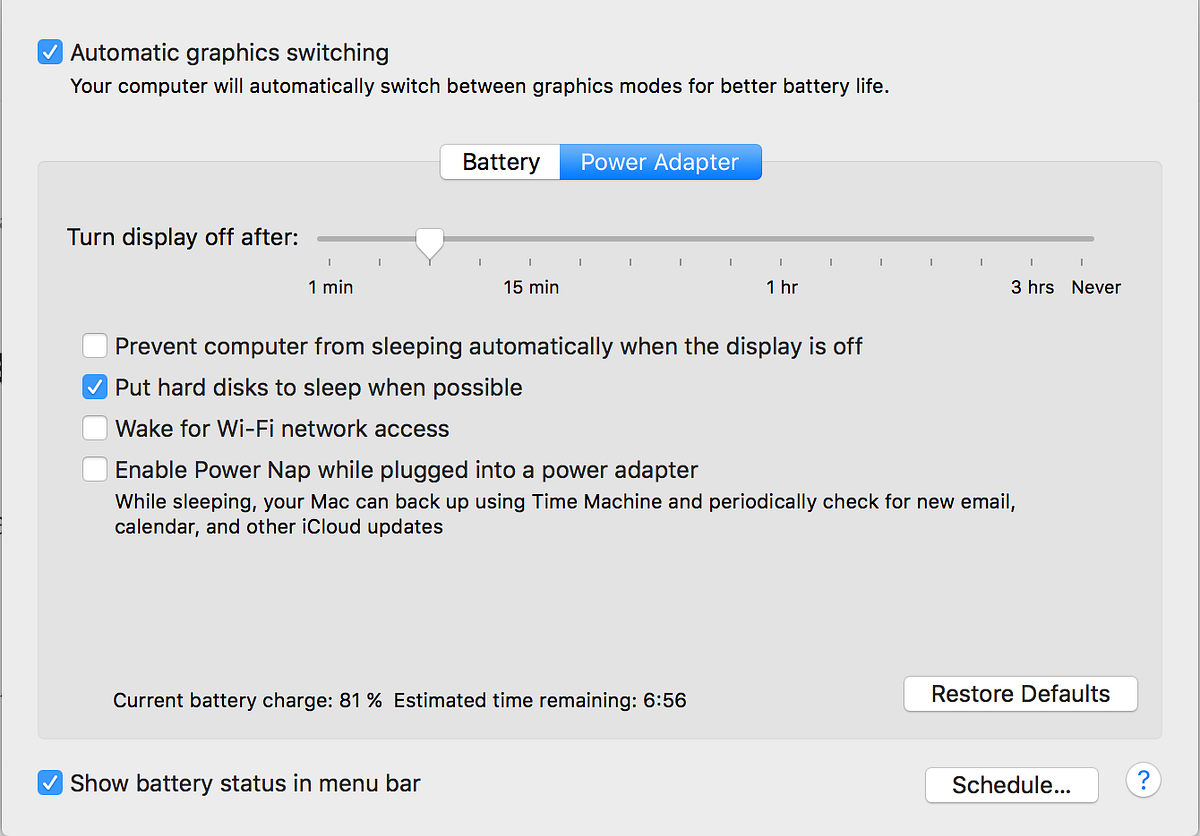Click the Never label beside the slider

[1096, 287]
